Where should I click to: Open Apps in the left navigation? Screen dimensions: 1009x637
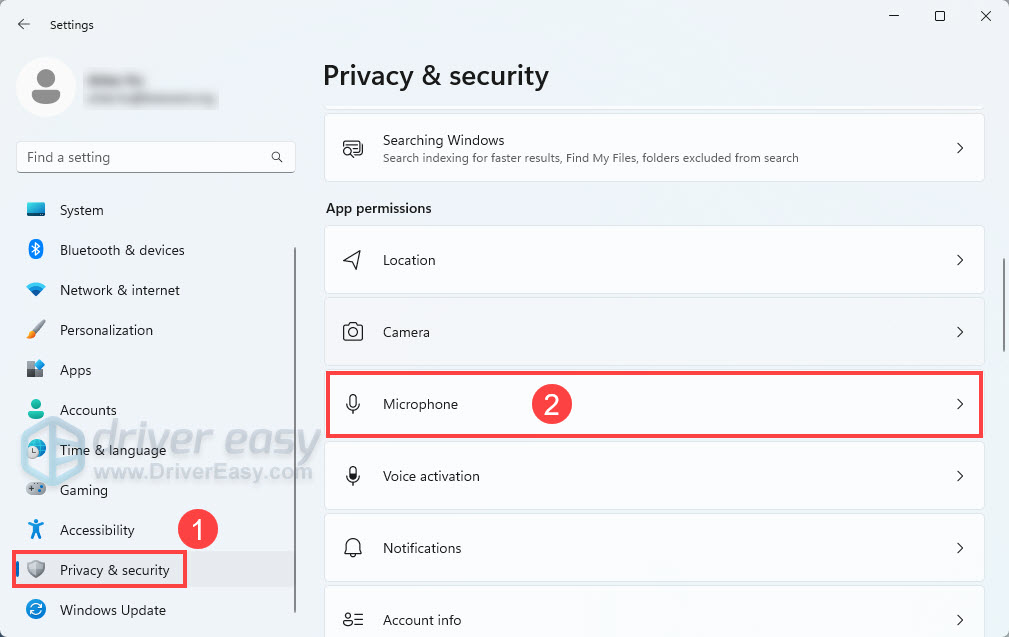[x=75, y=370]
